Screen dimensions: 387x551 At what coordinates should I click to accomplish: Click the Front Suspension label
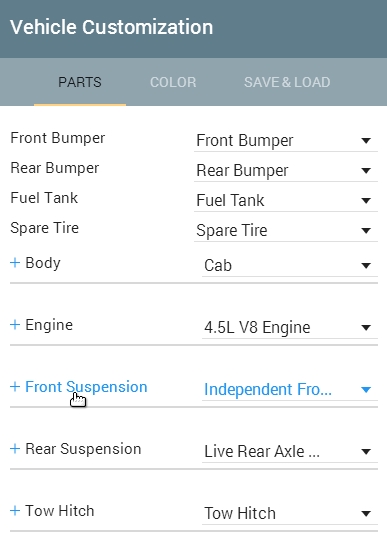(x=86, y=387)
